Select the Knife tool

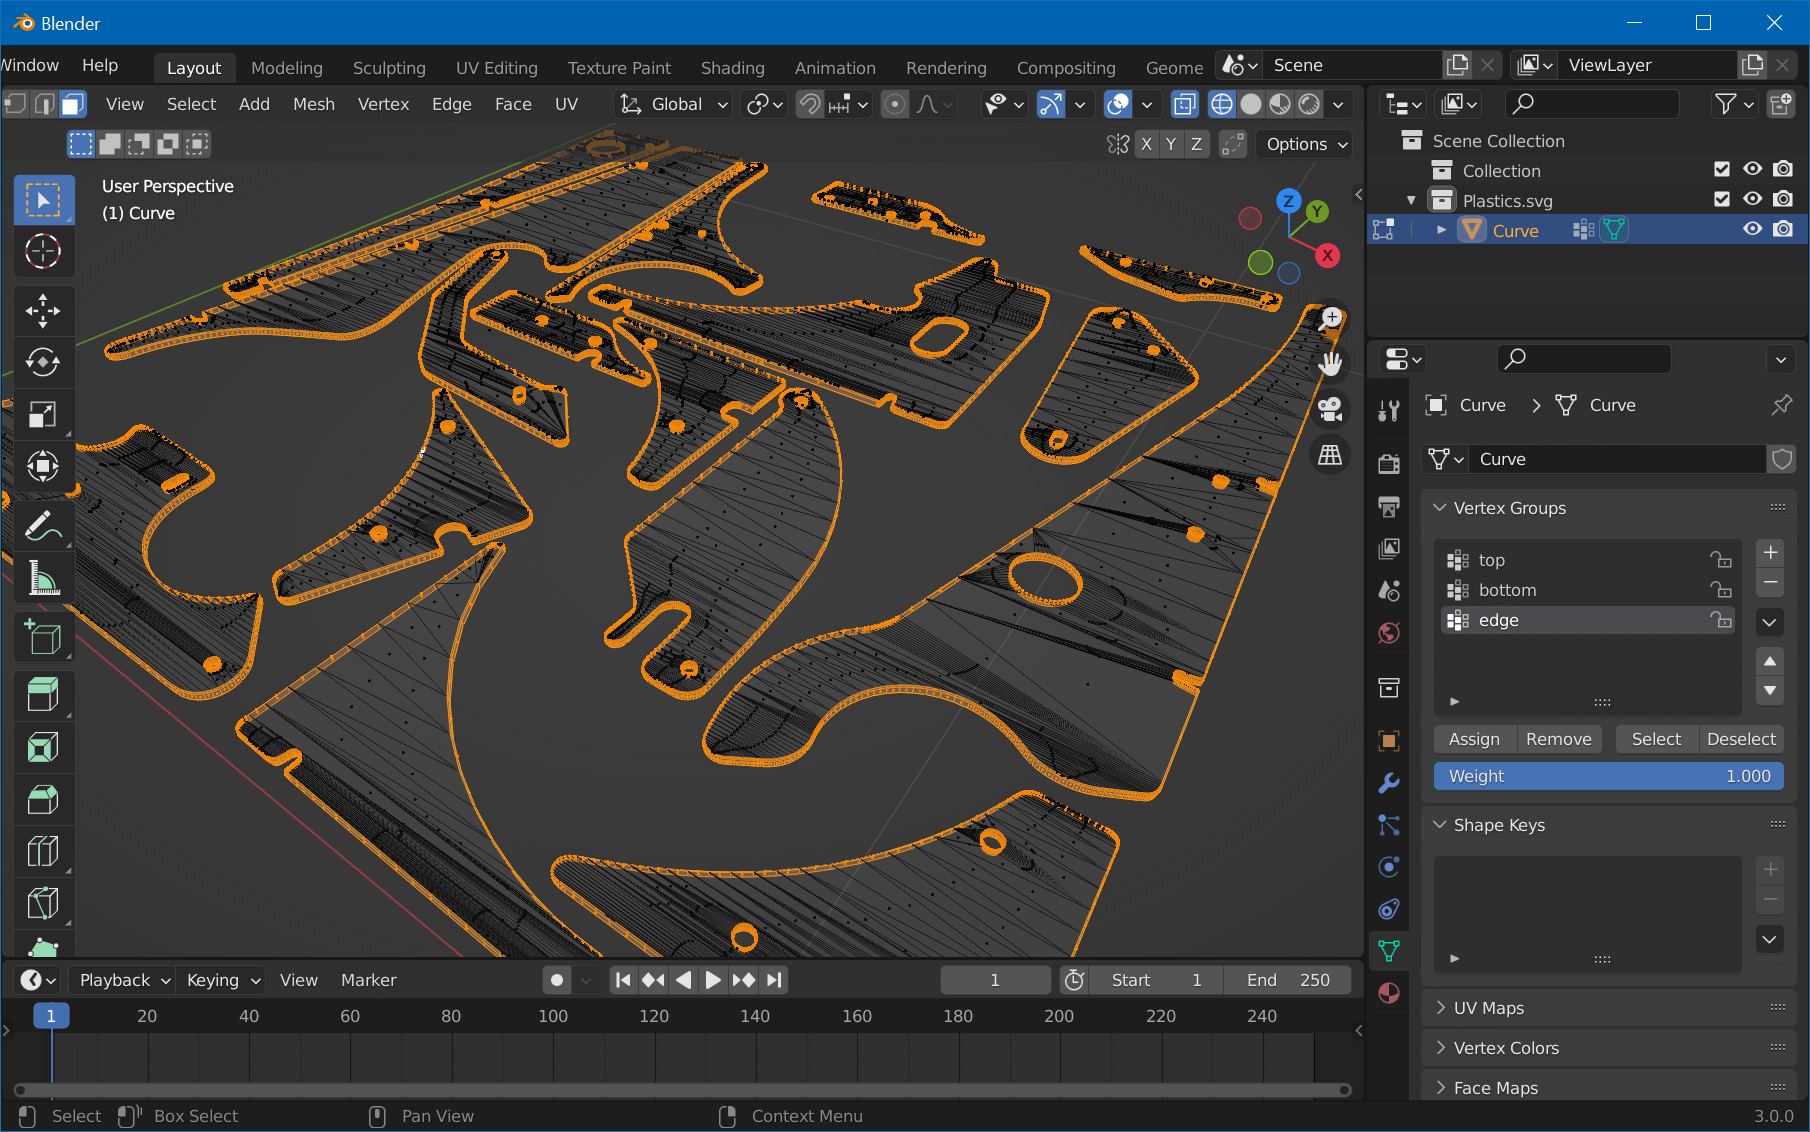pyautogui.click(x=43, y=903)
